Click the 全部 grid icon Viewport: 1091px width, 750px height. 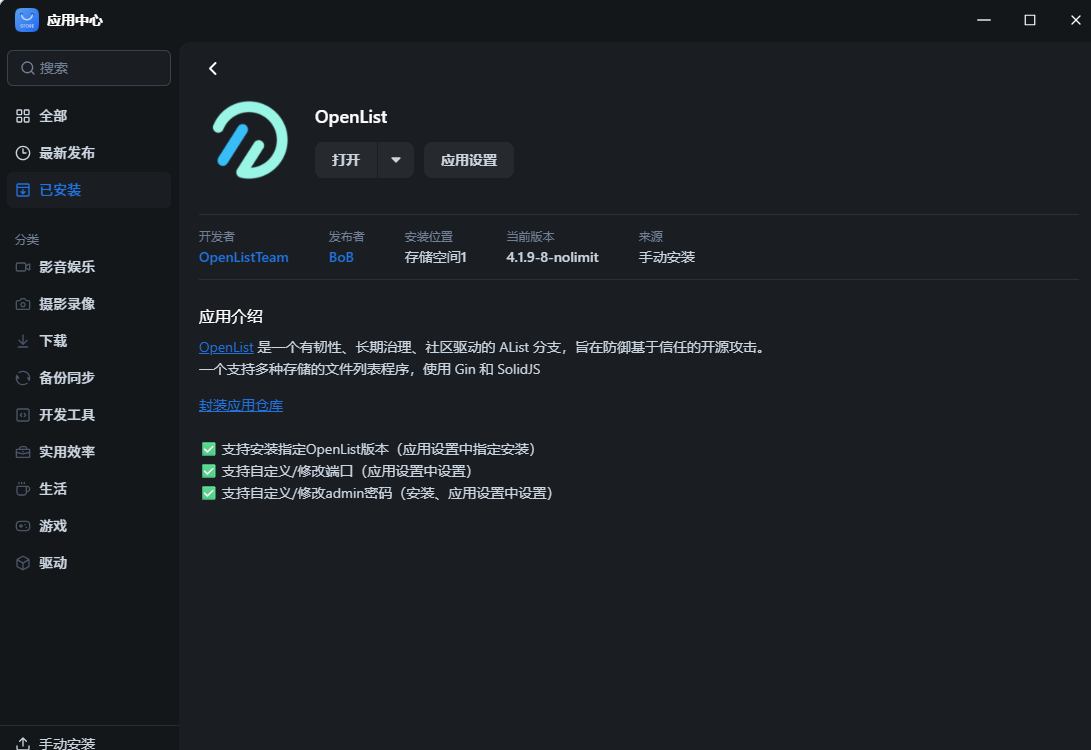point(23,116)
